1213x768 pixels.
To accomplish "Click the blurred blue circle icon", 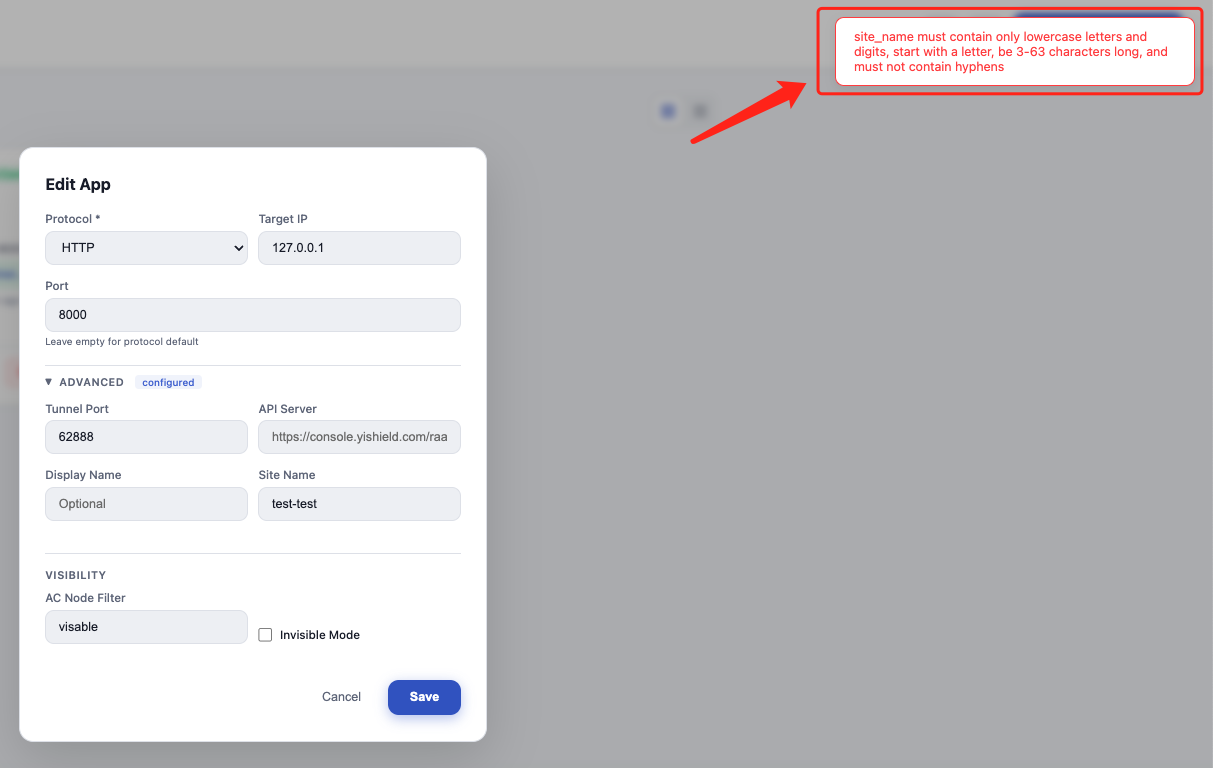I will (668, 111).
